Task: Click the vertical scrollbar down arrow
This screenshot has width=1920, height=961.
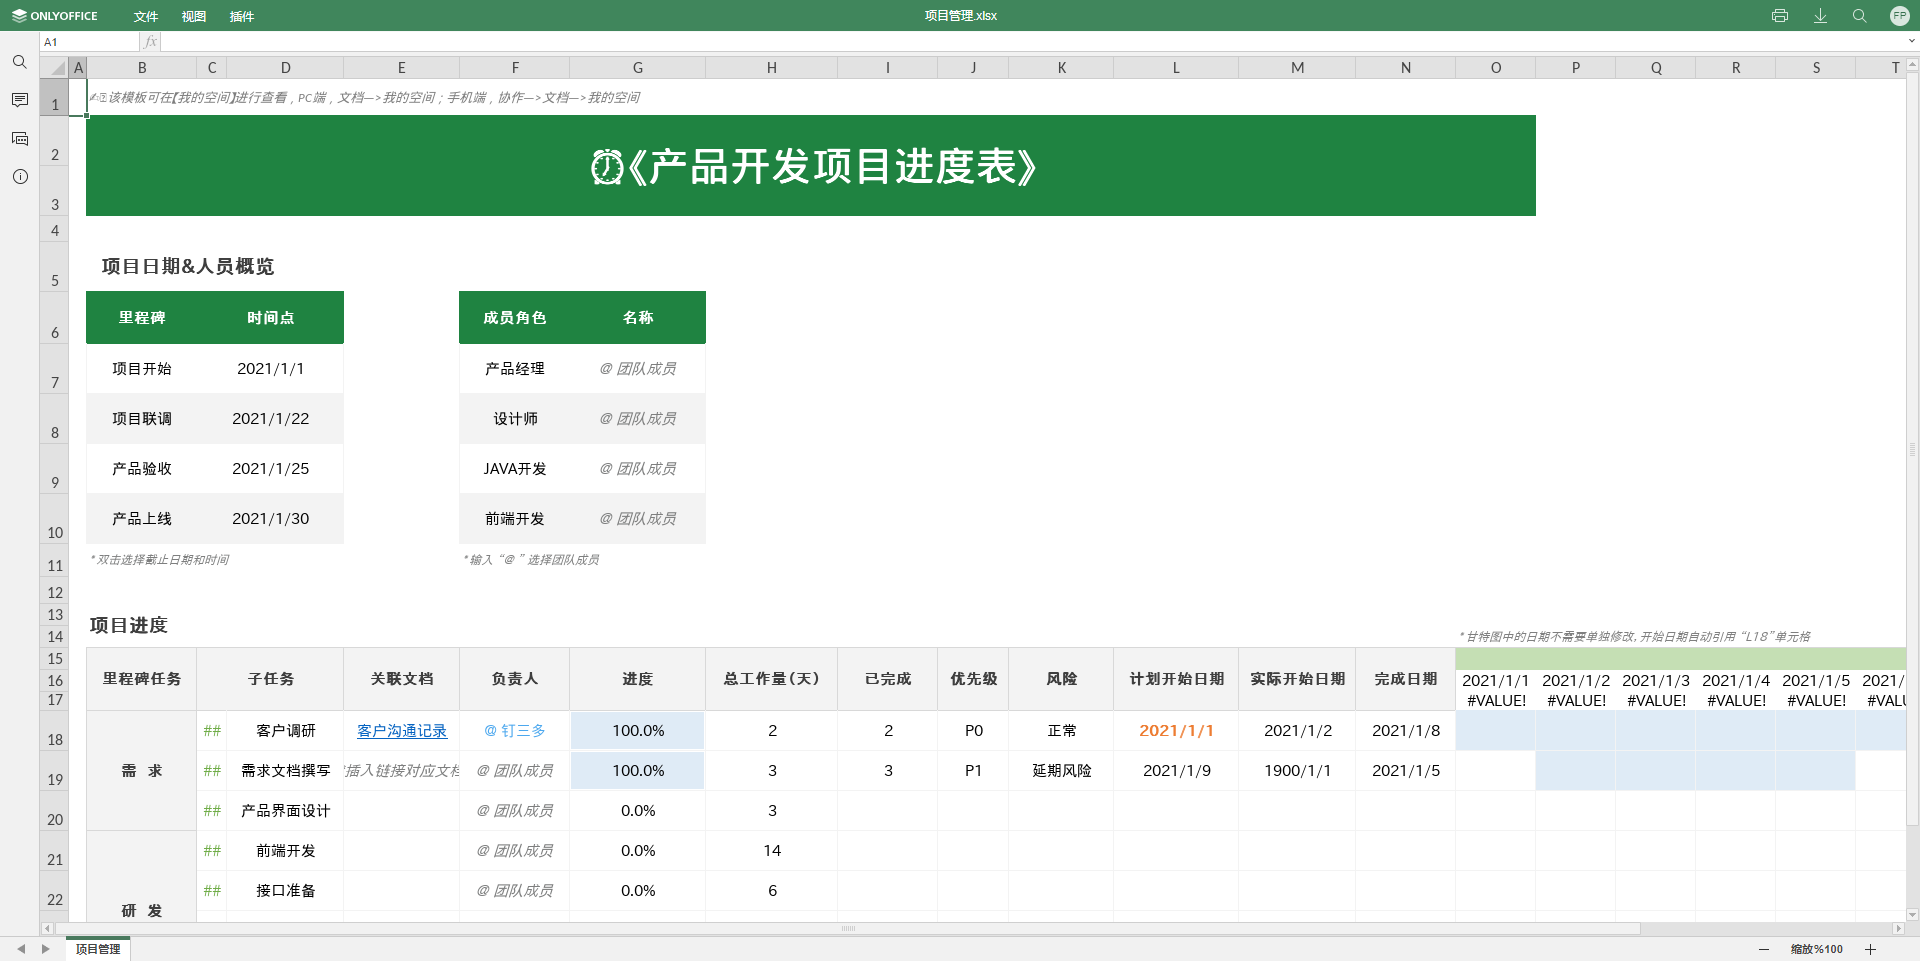Action: (x=1912, y=914)
